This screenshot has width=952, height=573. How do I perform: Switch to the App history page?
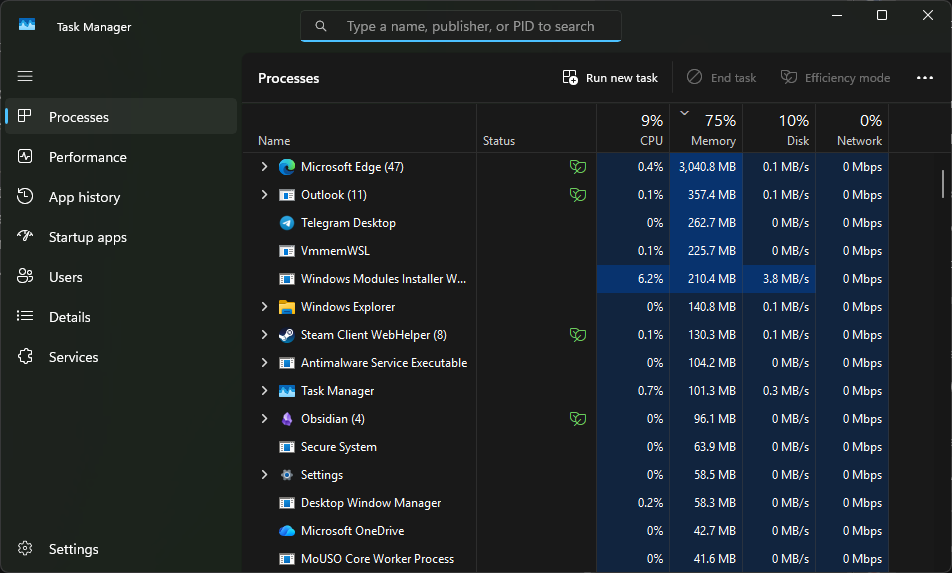84,197
